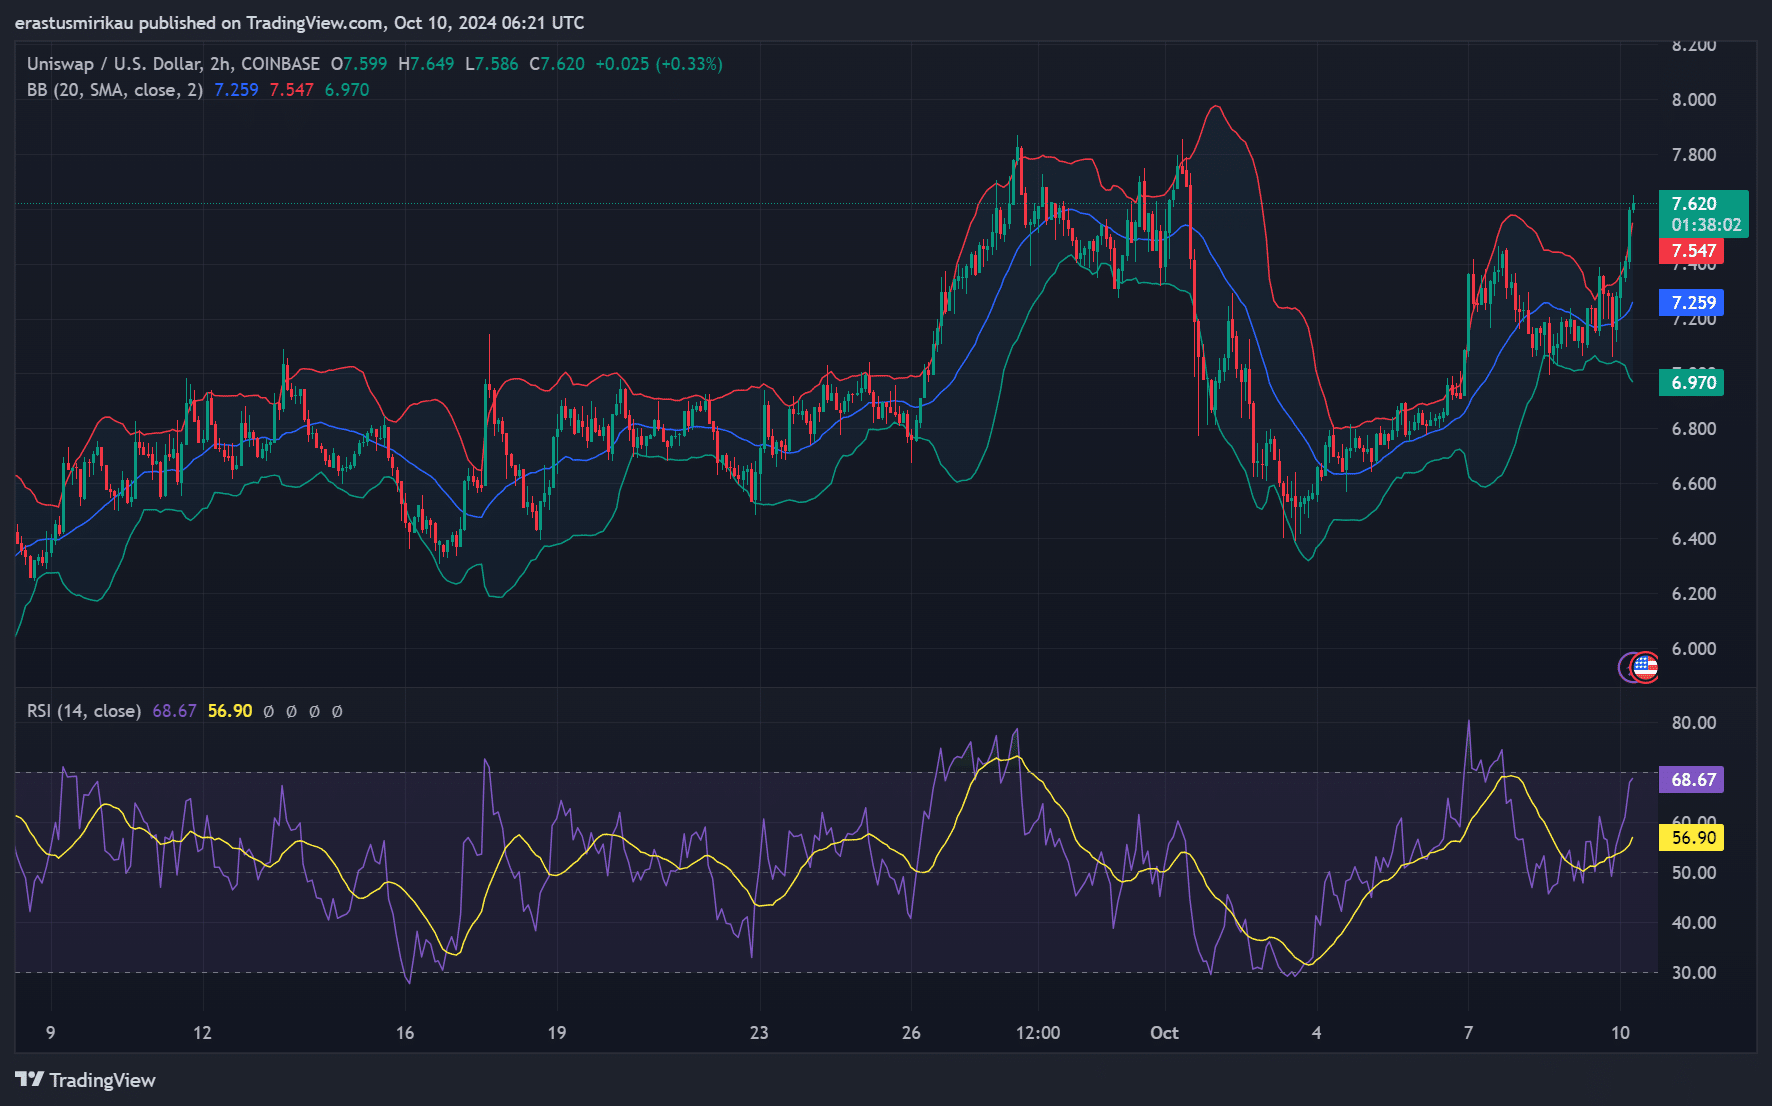Click the RSI 40.00 axis label

pos(1694,923)
